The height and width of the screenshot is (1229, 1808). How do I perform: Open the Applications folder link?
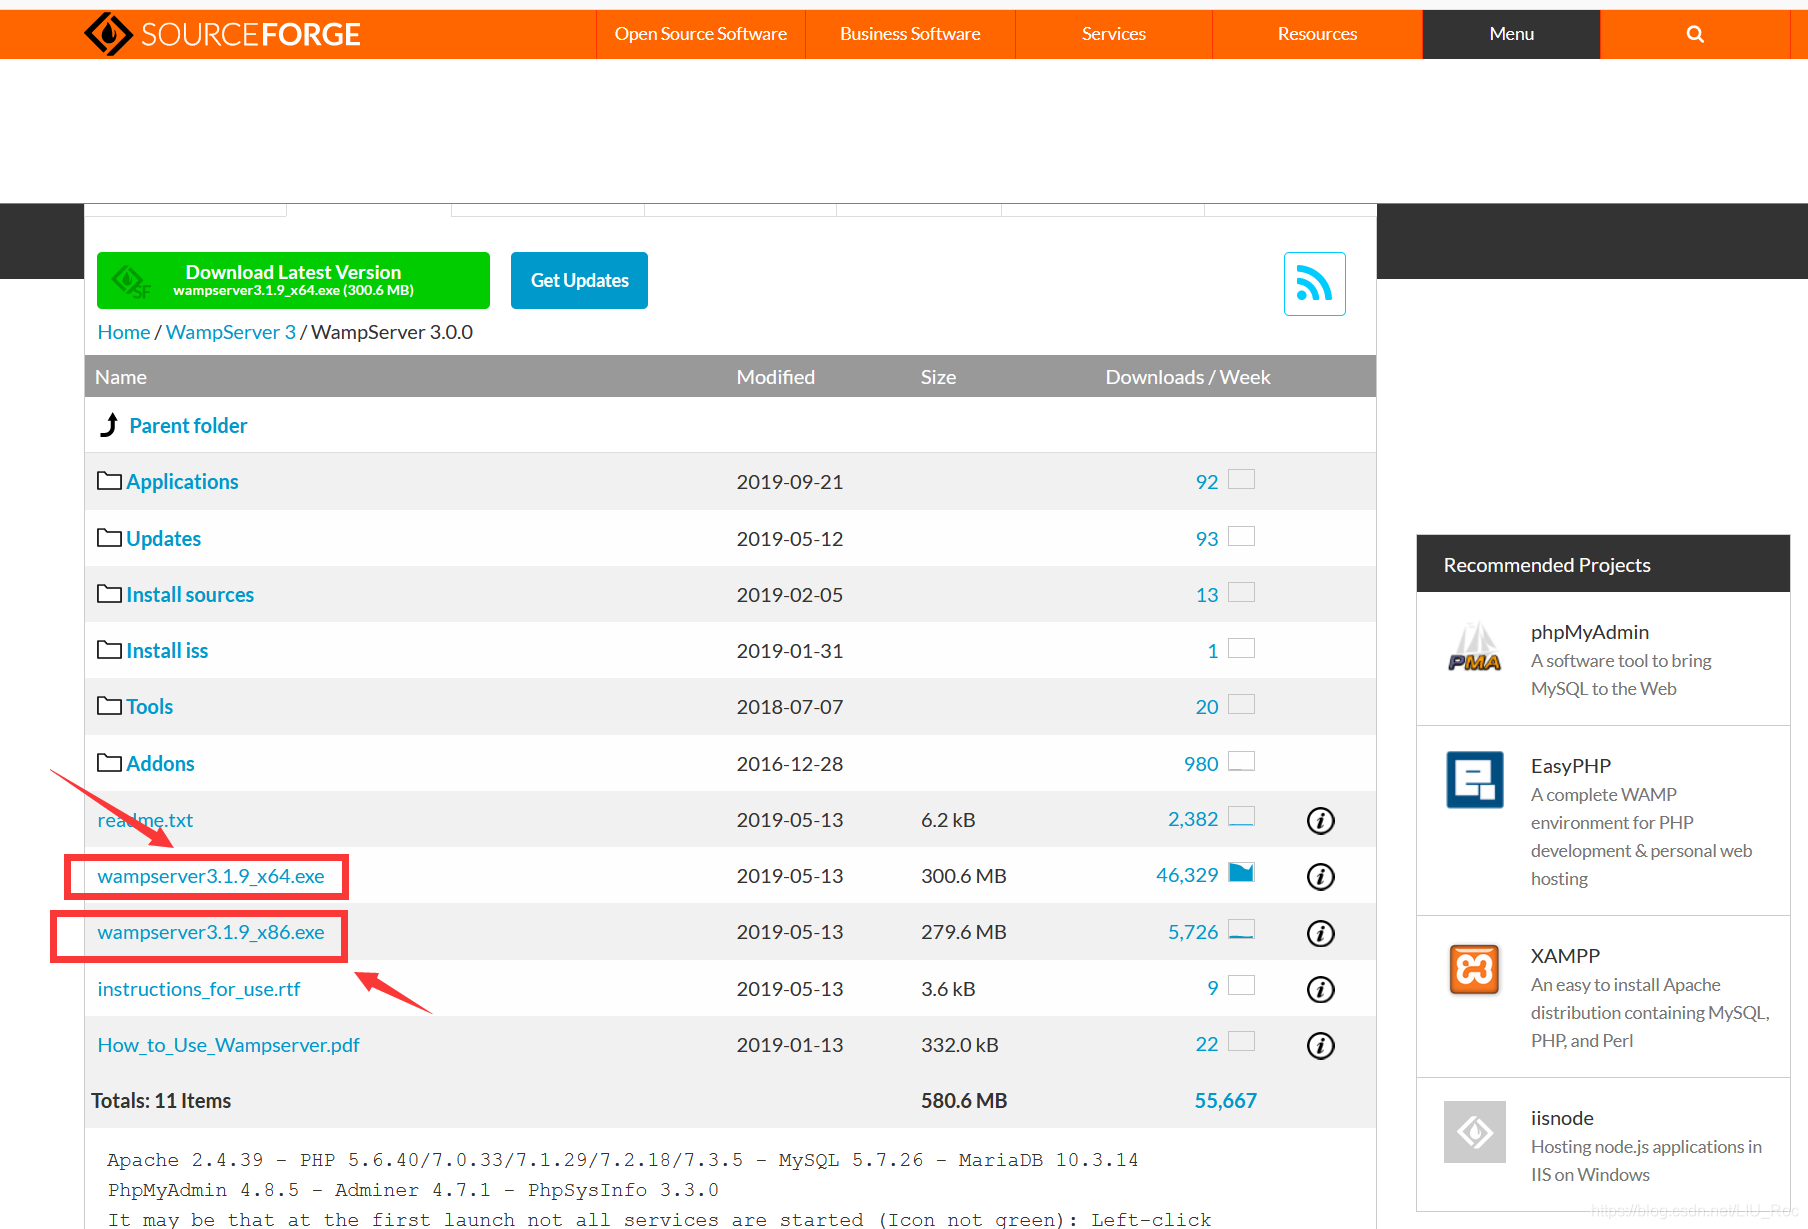click(182, 482)
